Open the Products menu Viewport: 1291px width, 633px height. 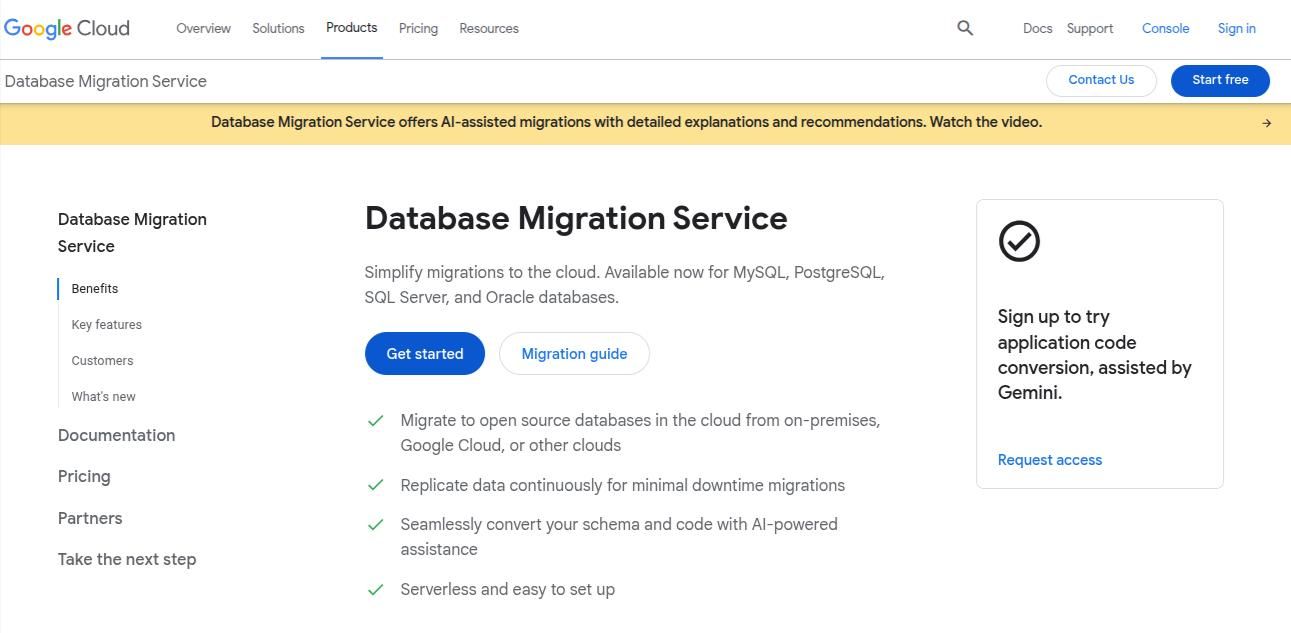coord(351,28)
